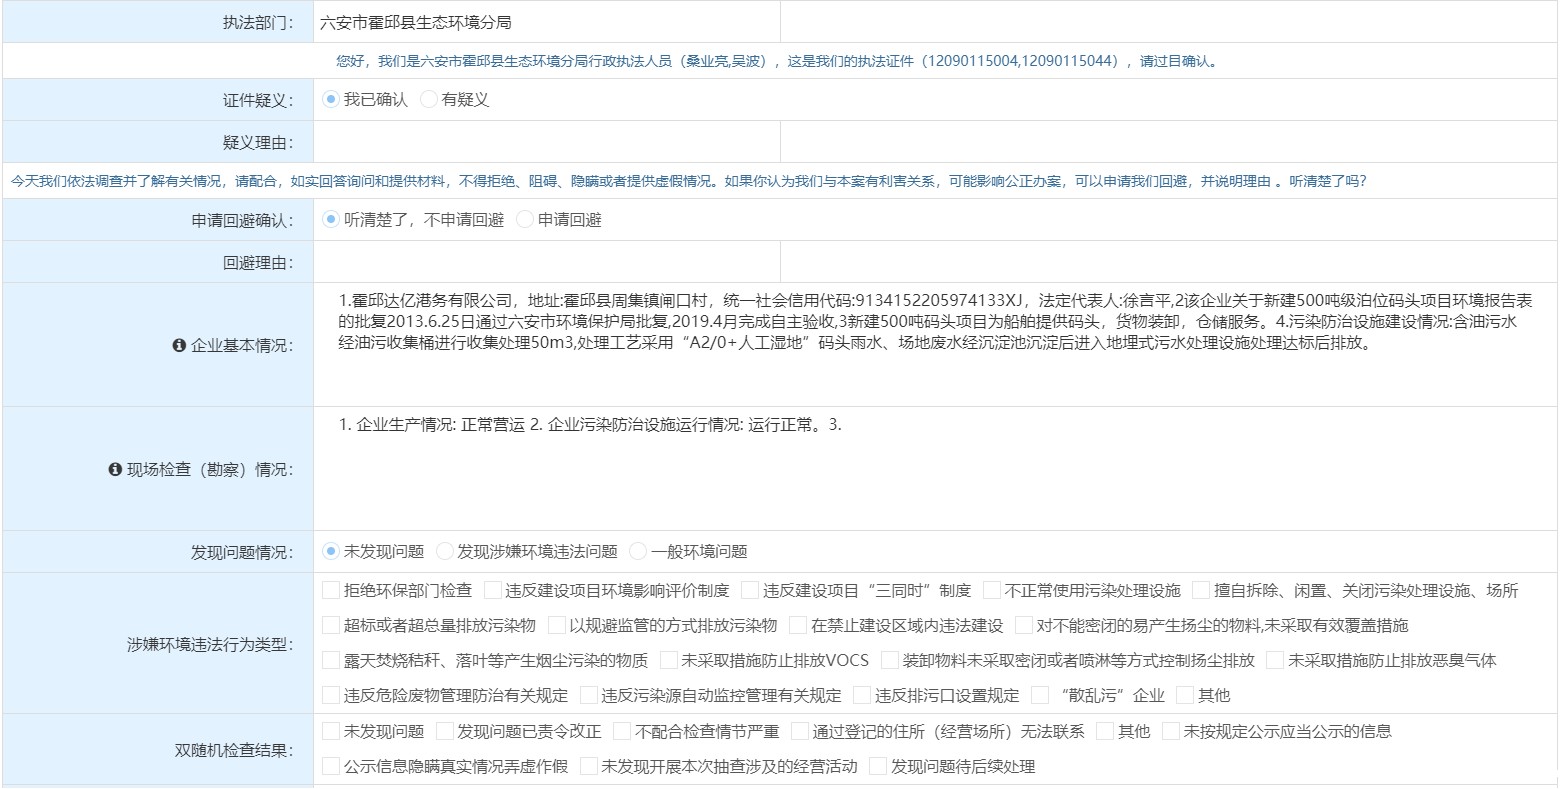1563x789 pixels.
Task: Choose the 一般环境问题 radio option
Action: (x=638, y=552)
